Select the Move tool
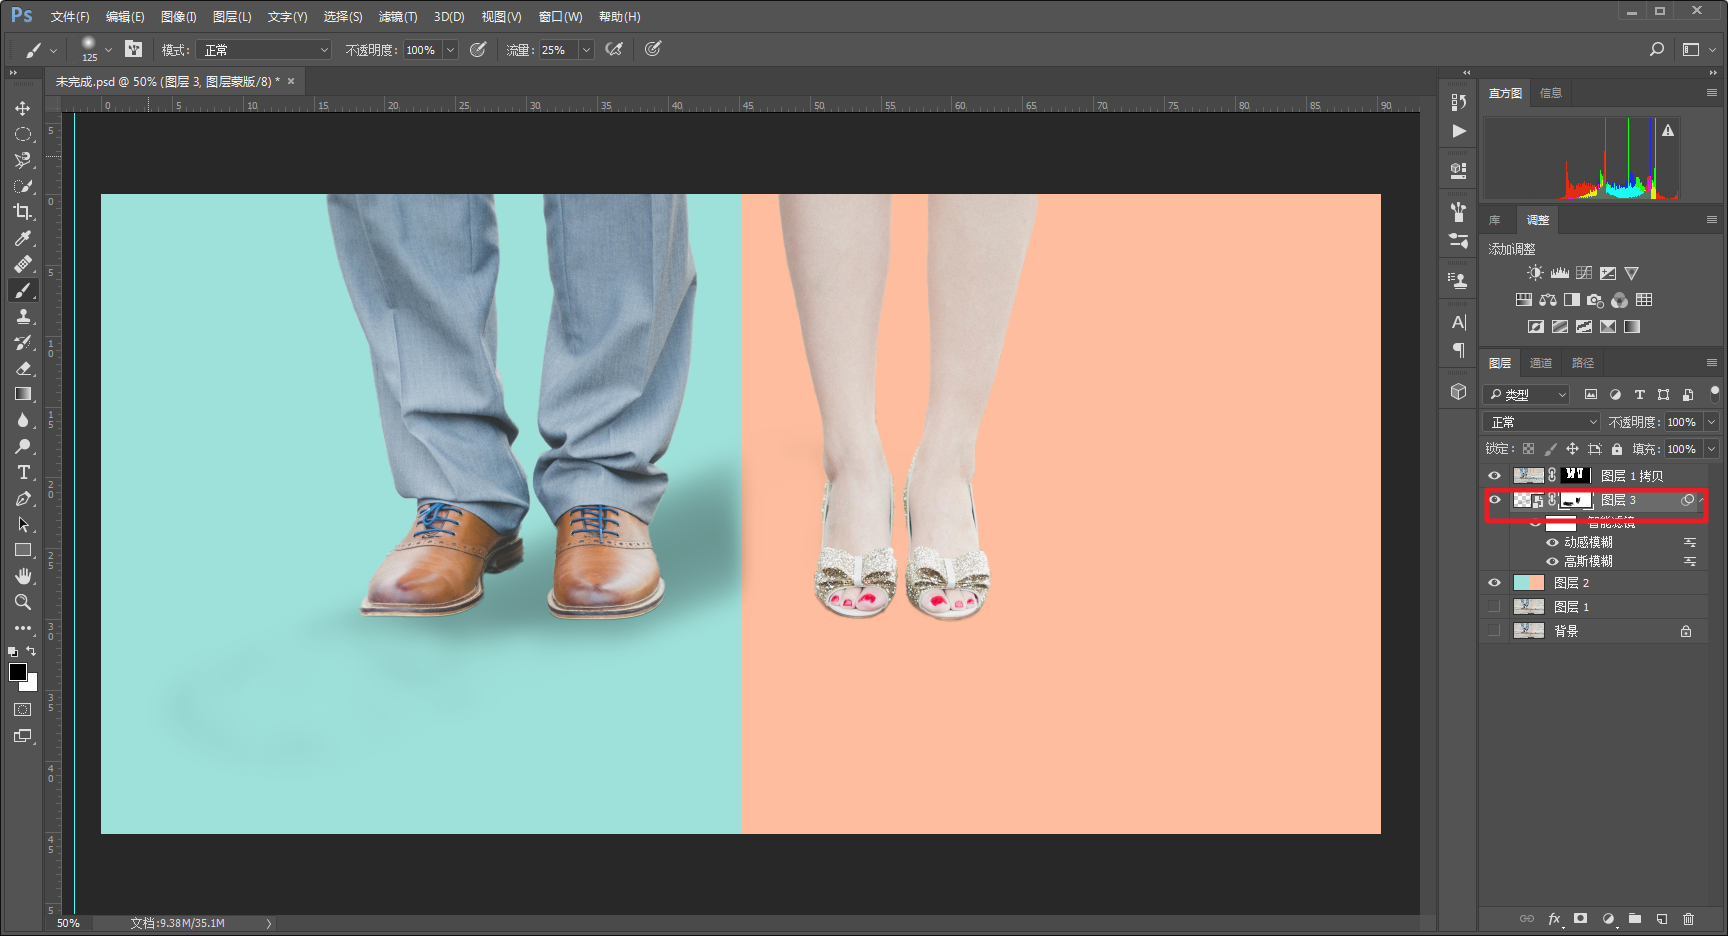The height and width of the screenshot is (936, 1728). [x=22, y=108]
